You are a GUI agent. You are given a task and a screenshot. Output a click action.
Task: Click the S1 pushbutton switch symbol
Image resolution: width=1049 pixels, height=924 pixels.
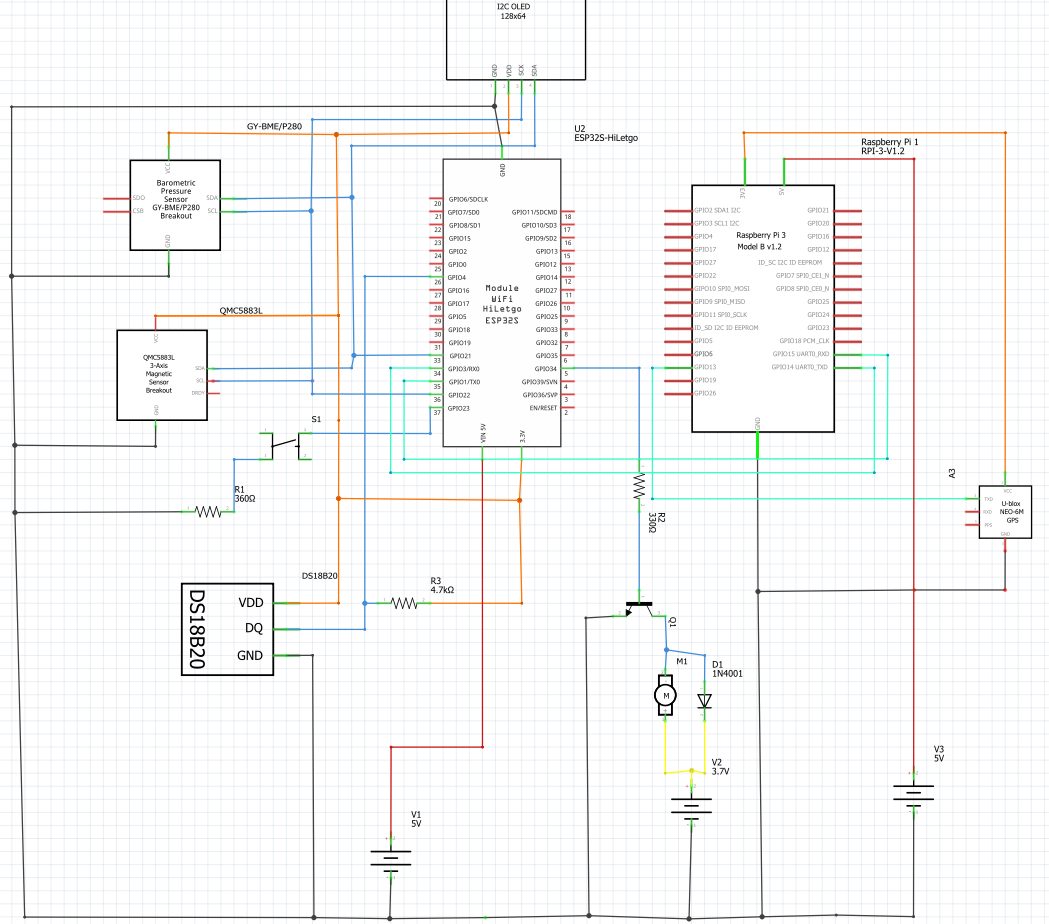click(285, 445)
